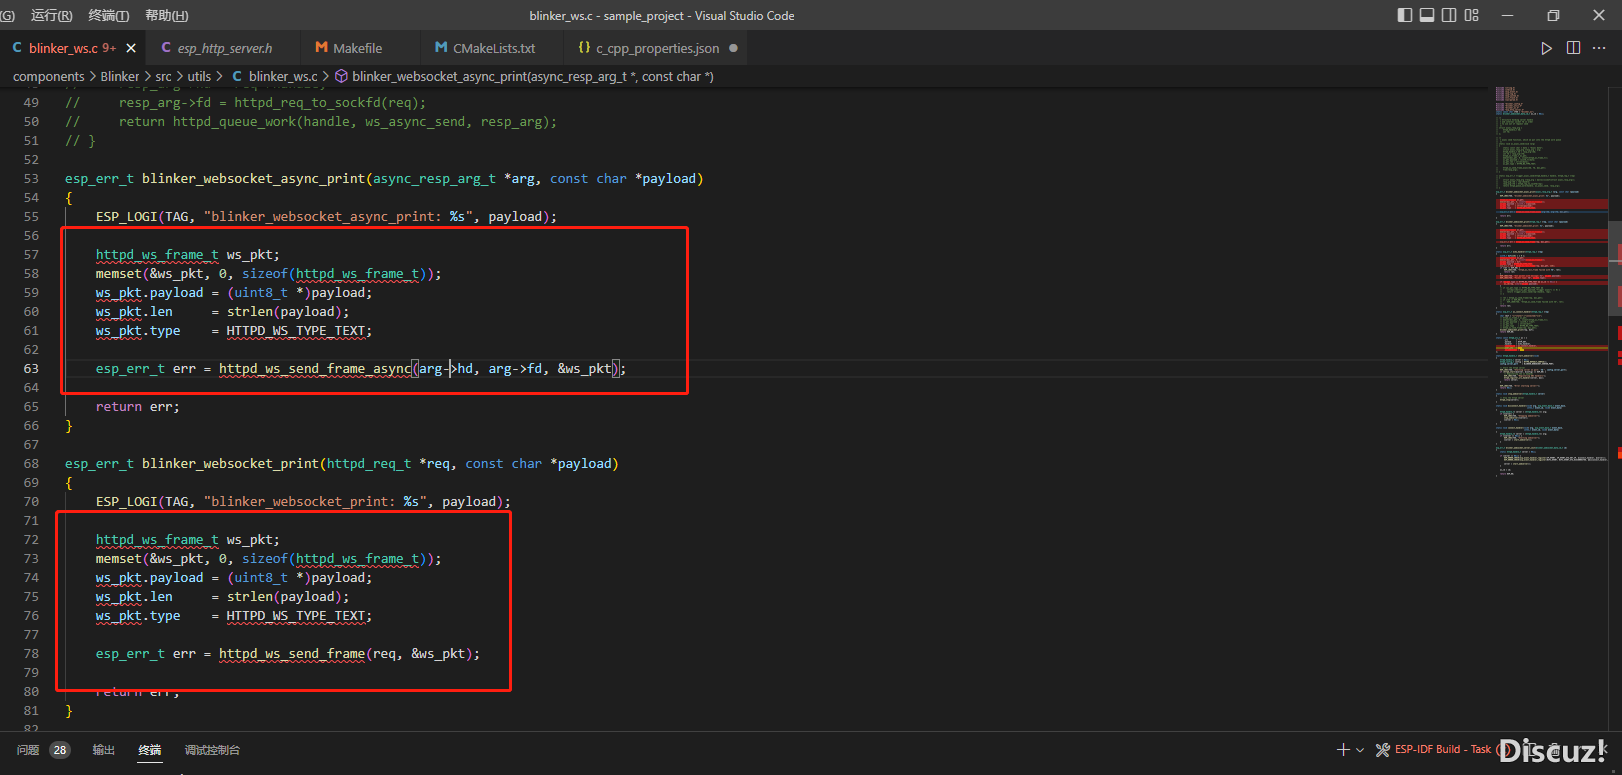
Task: Open the 输出 panel tab
Action: [104, 750]
